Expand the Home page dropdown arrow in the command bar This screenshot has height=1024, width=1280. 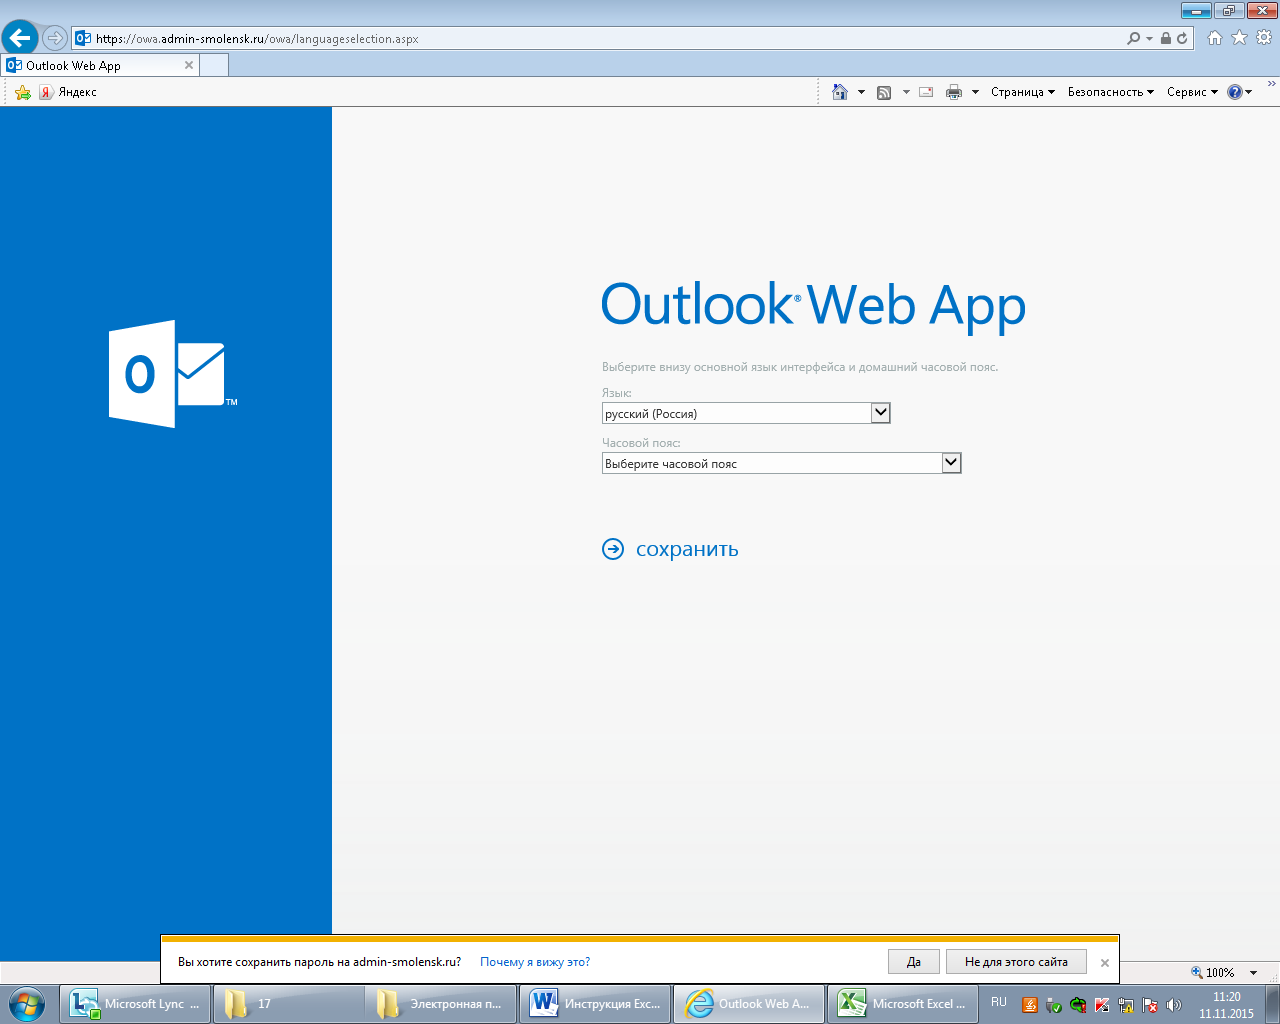[x=861, y=92]
